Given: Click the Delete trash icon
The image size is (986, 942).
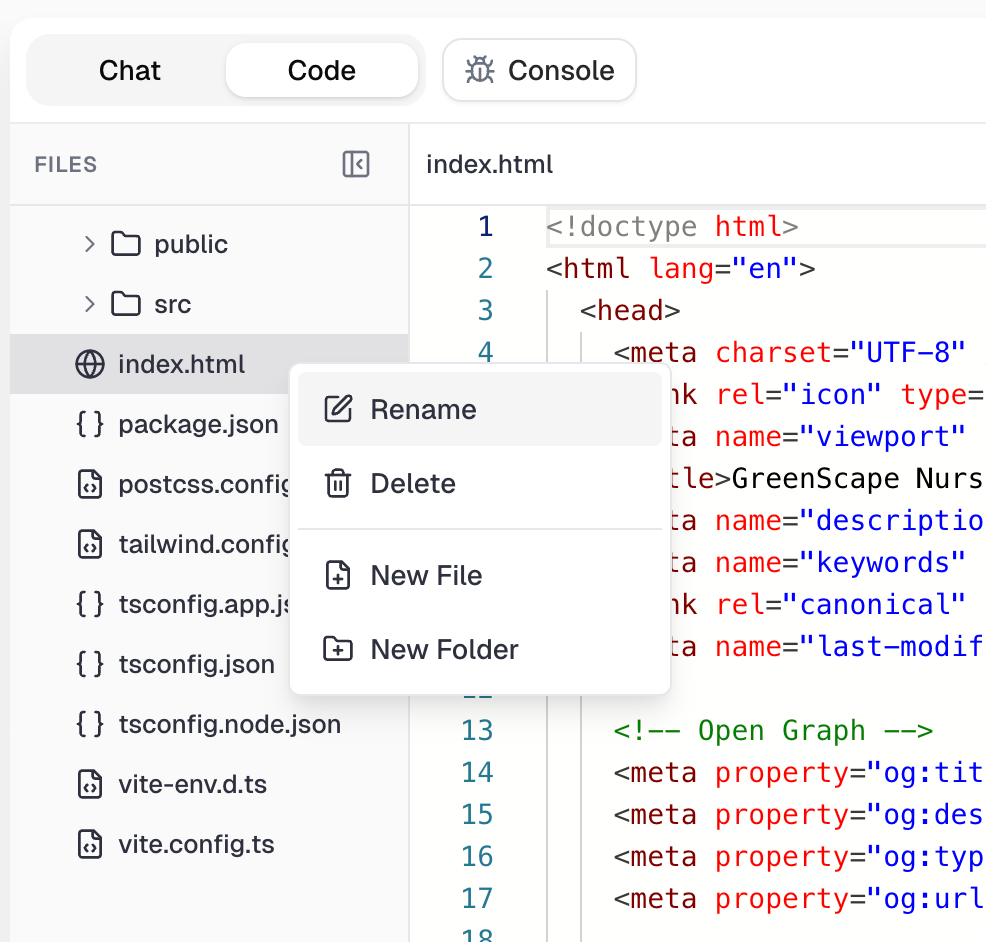Looking at the screenshot, I should coord(338,484).
